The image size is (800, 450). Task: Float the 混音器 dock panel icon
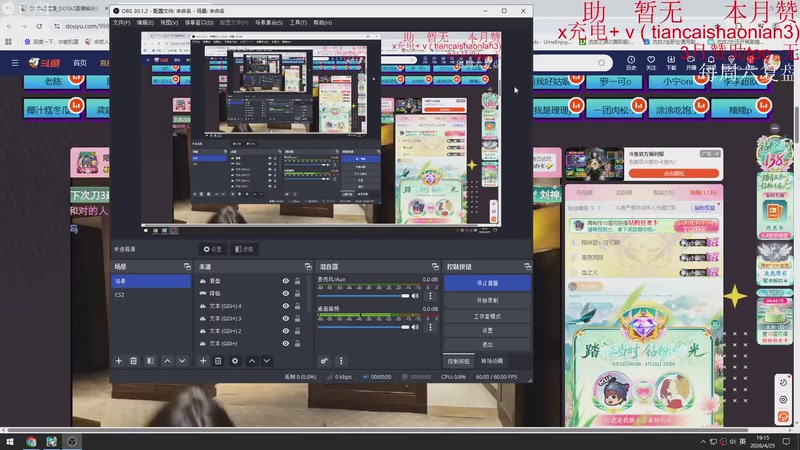click(x=435, y=266)
